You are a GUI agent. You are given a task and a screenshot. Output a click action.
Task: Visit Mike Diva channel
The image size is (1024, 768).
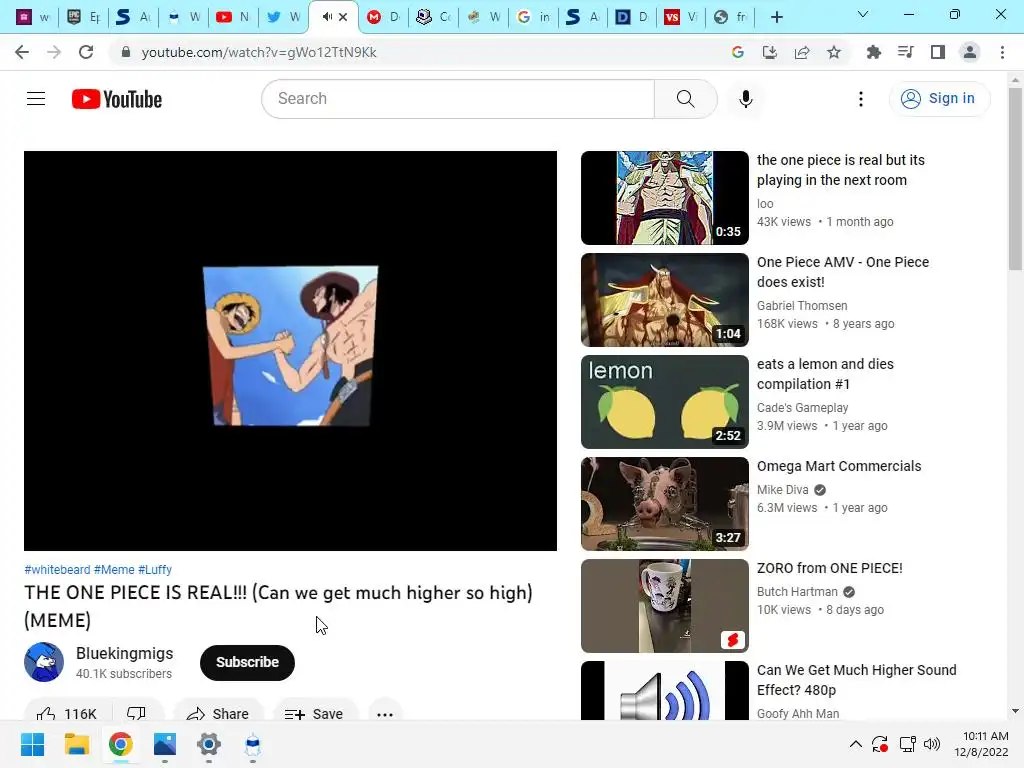(x=782, y=490)
